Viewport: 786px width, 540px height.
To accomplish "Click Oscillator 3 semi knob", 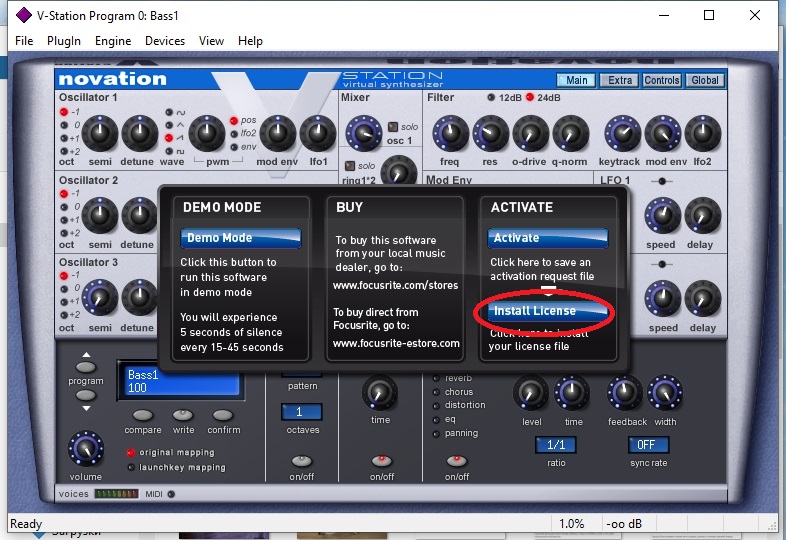I will point(100,298).
